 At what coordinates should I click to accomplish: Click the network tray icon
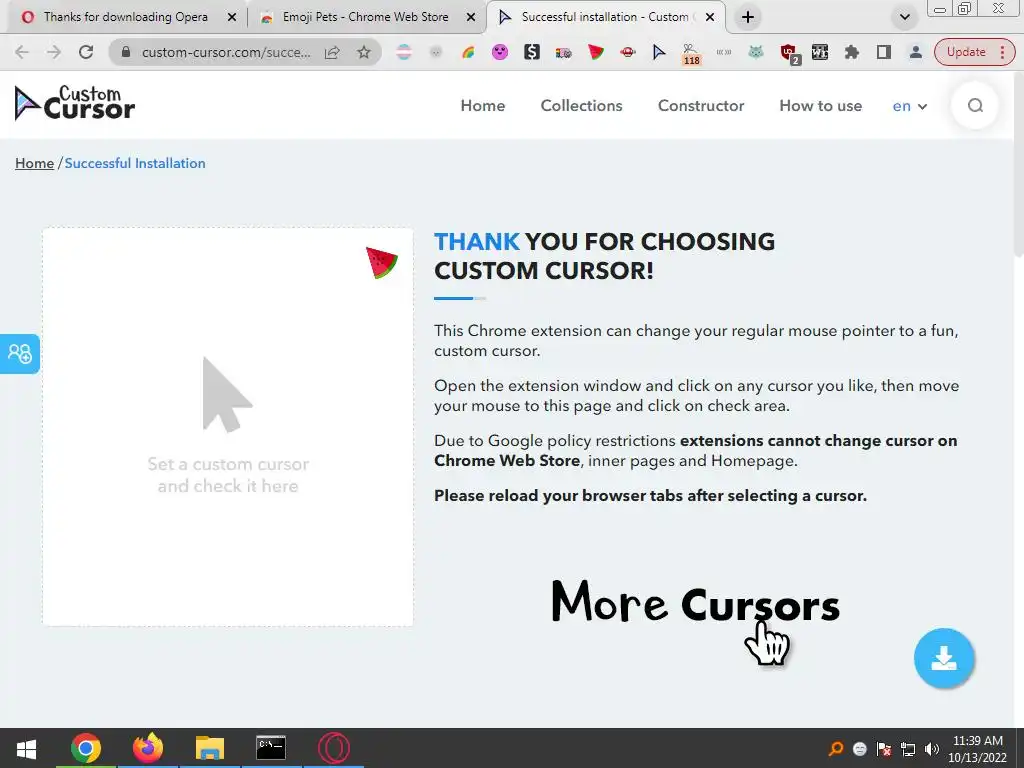[x=908, y=749]
